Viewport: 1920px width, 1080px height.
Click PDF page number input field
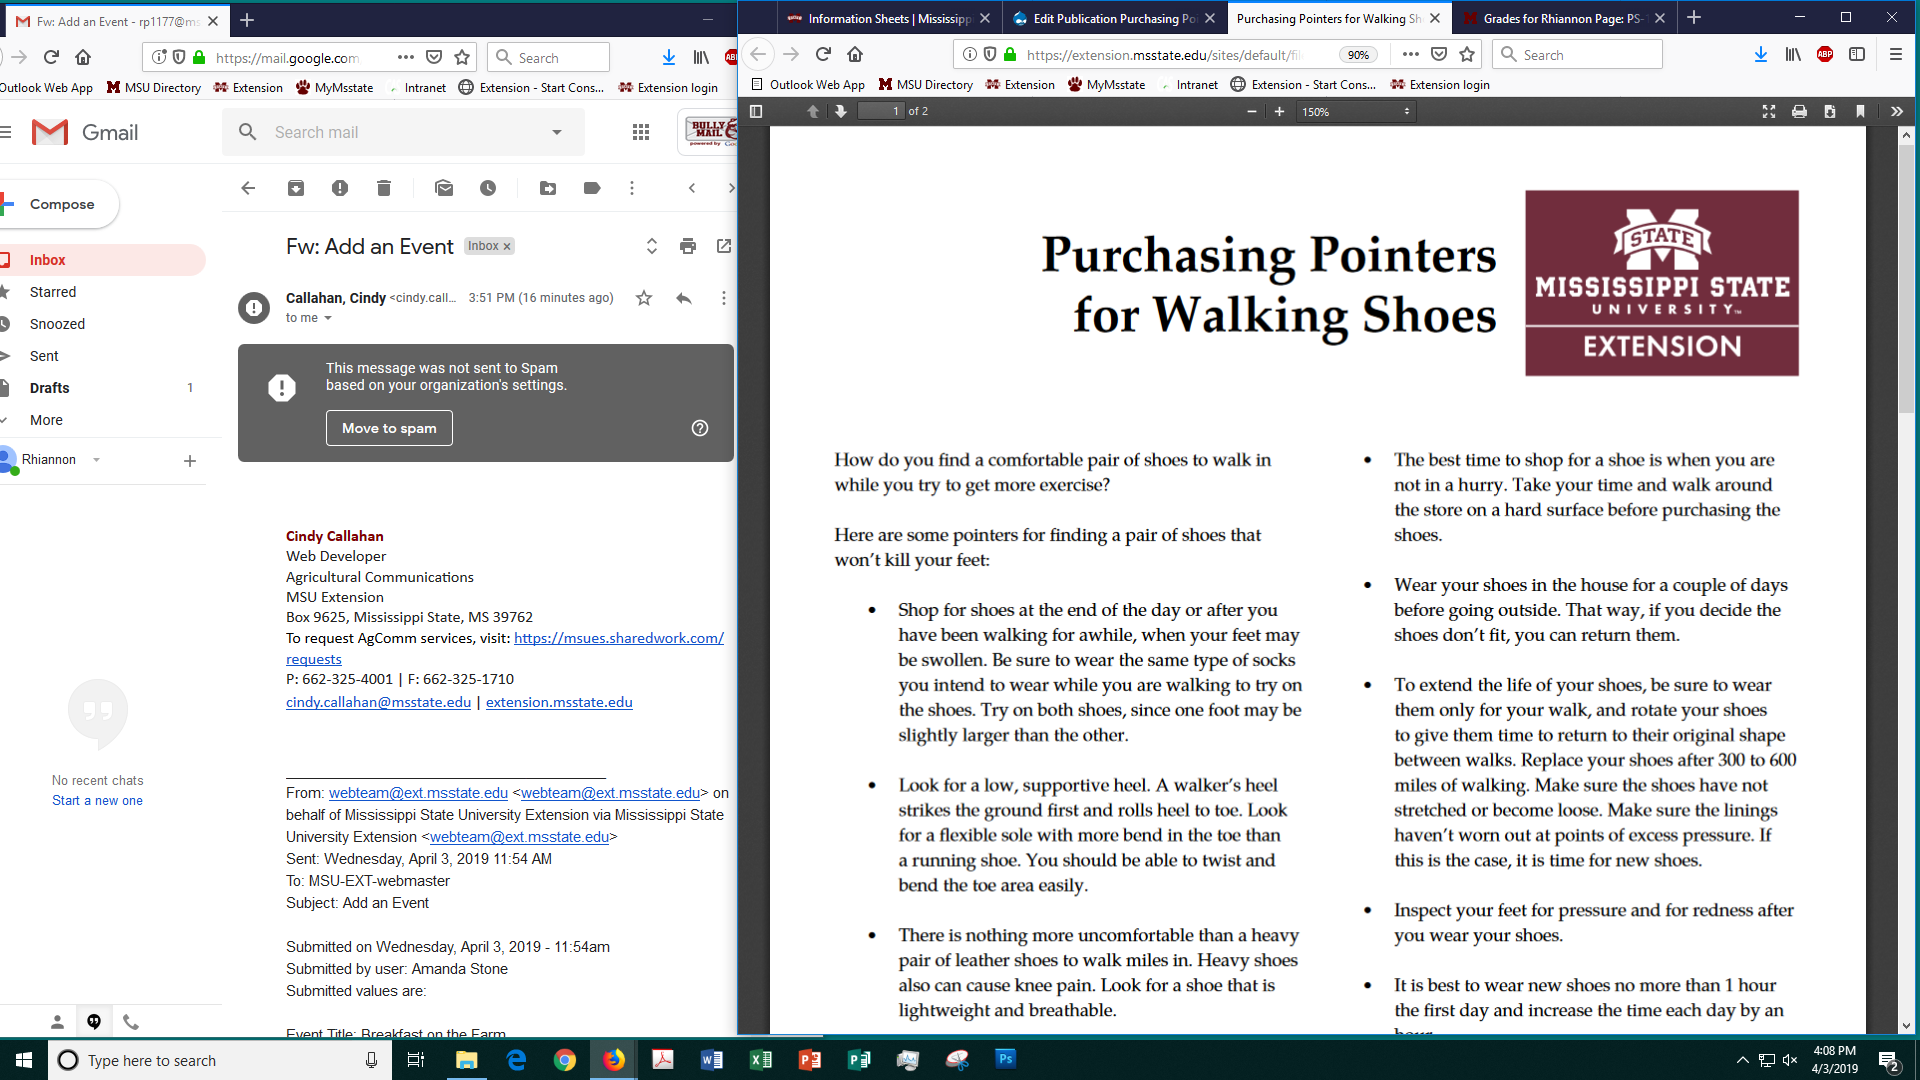pos(881,111)
